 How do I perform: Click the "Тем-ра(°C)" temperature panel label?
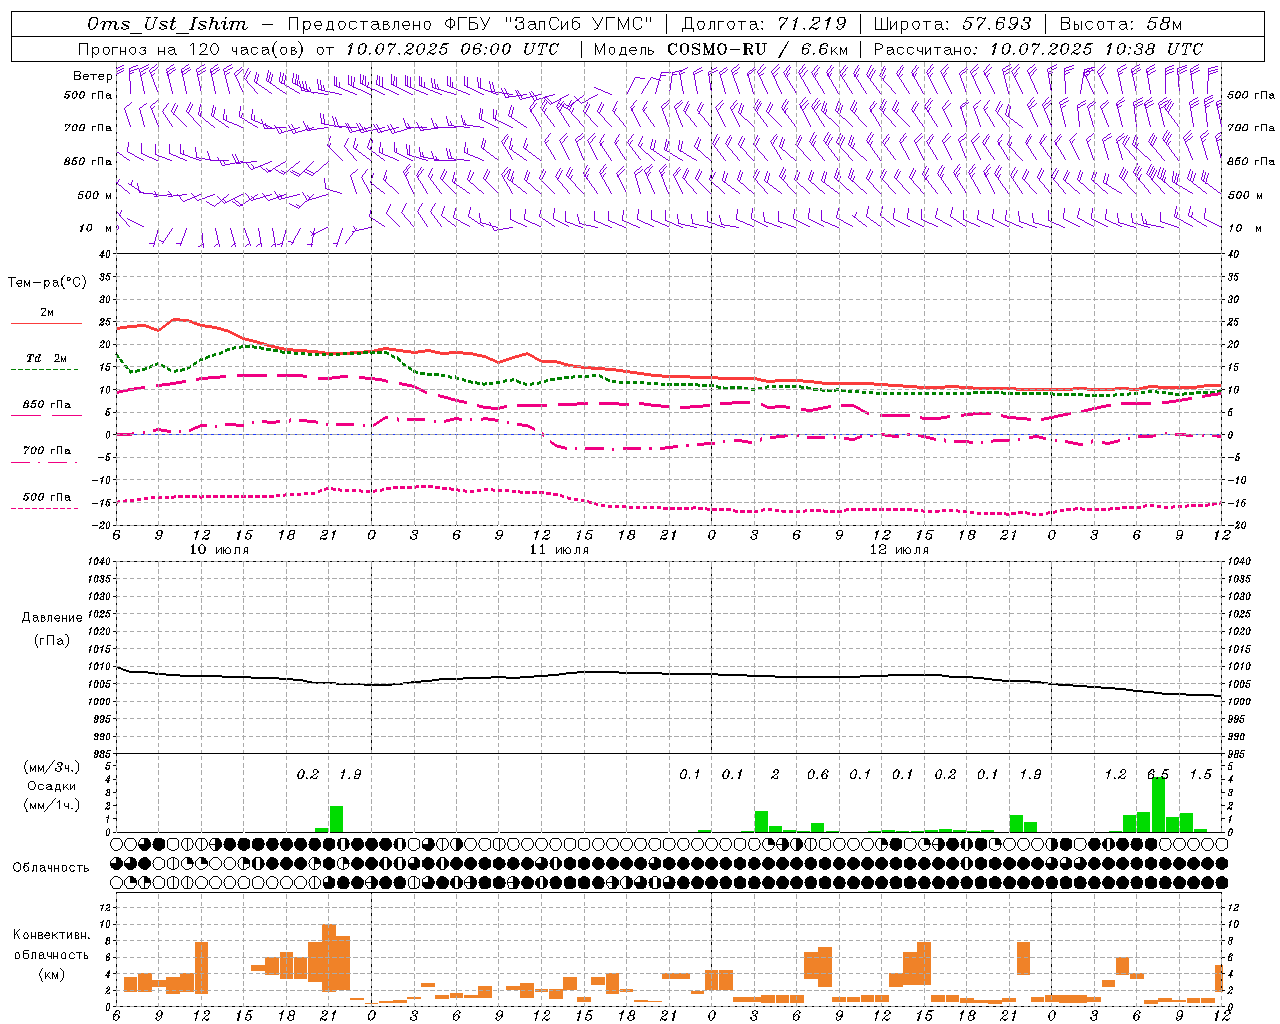pyautogui.click(x=47, y=283)
